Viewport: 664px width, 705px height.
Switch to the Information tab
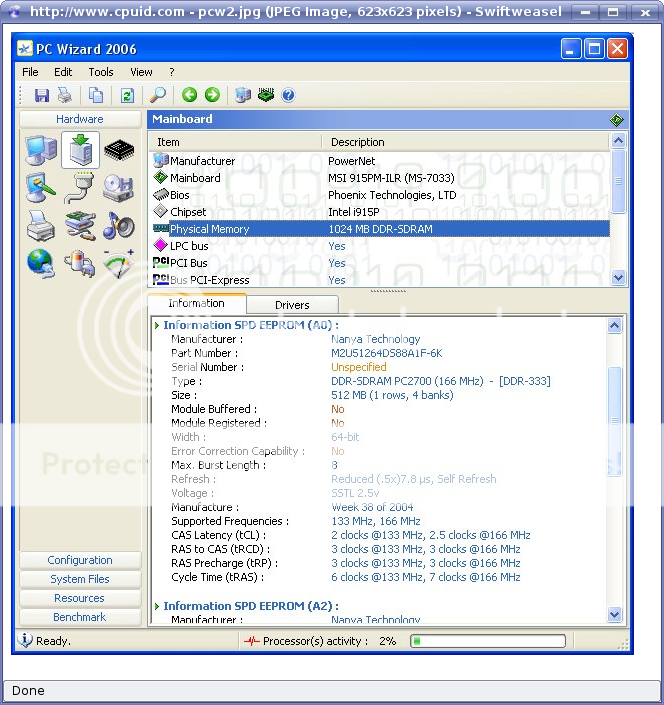[196, 303]
